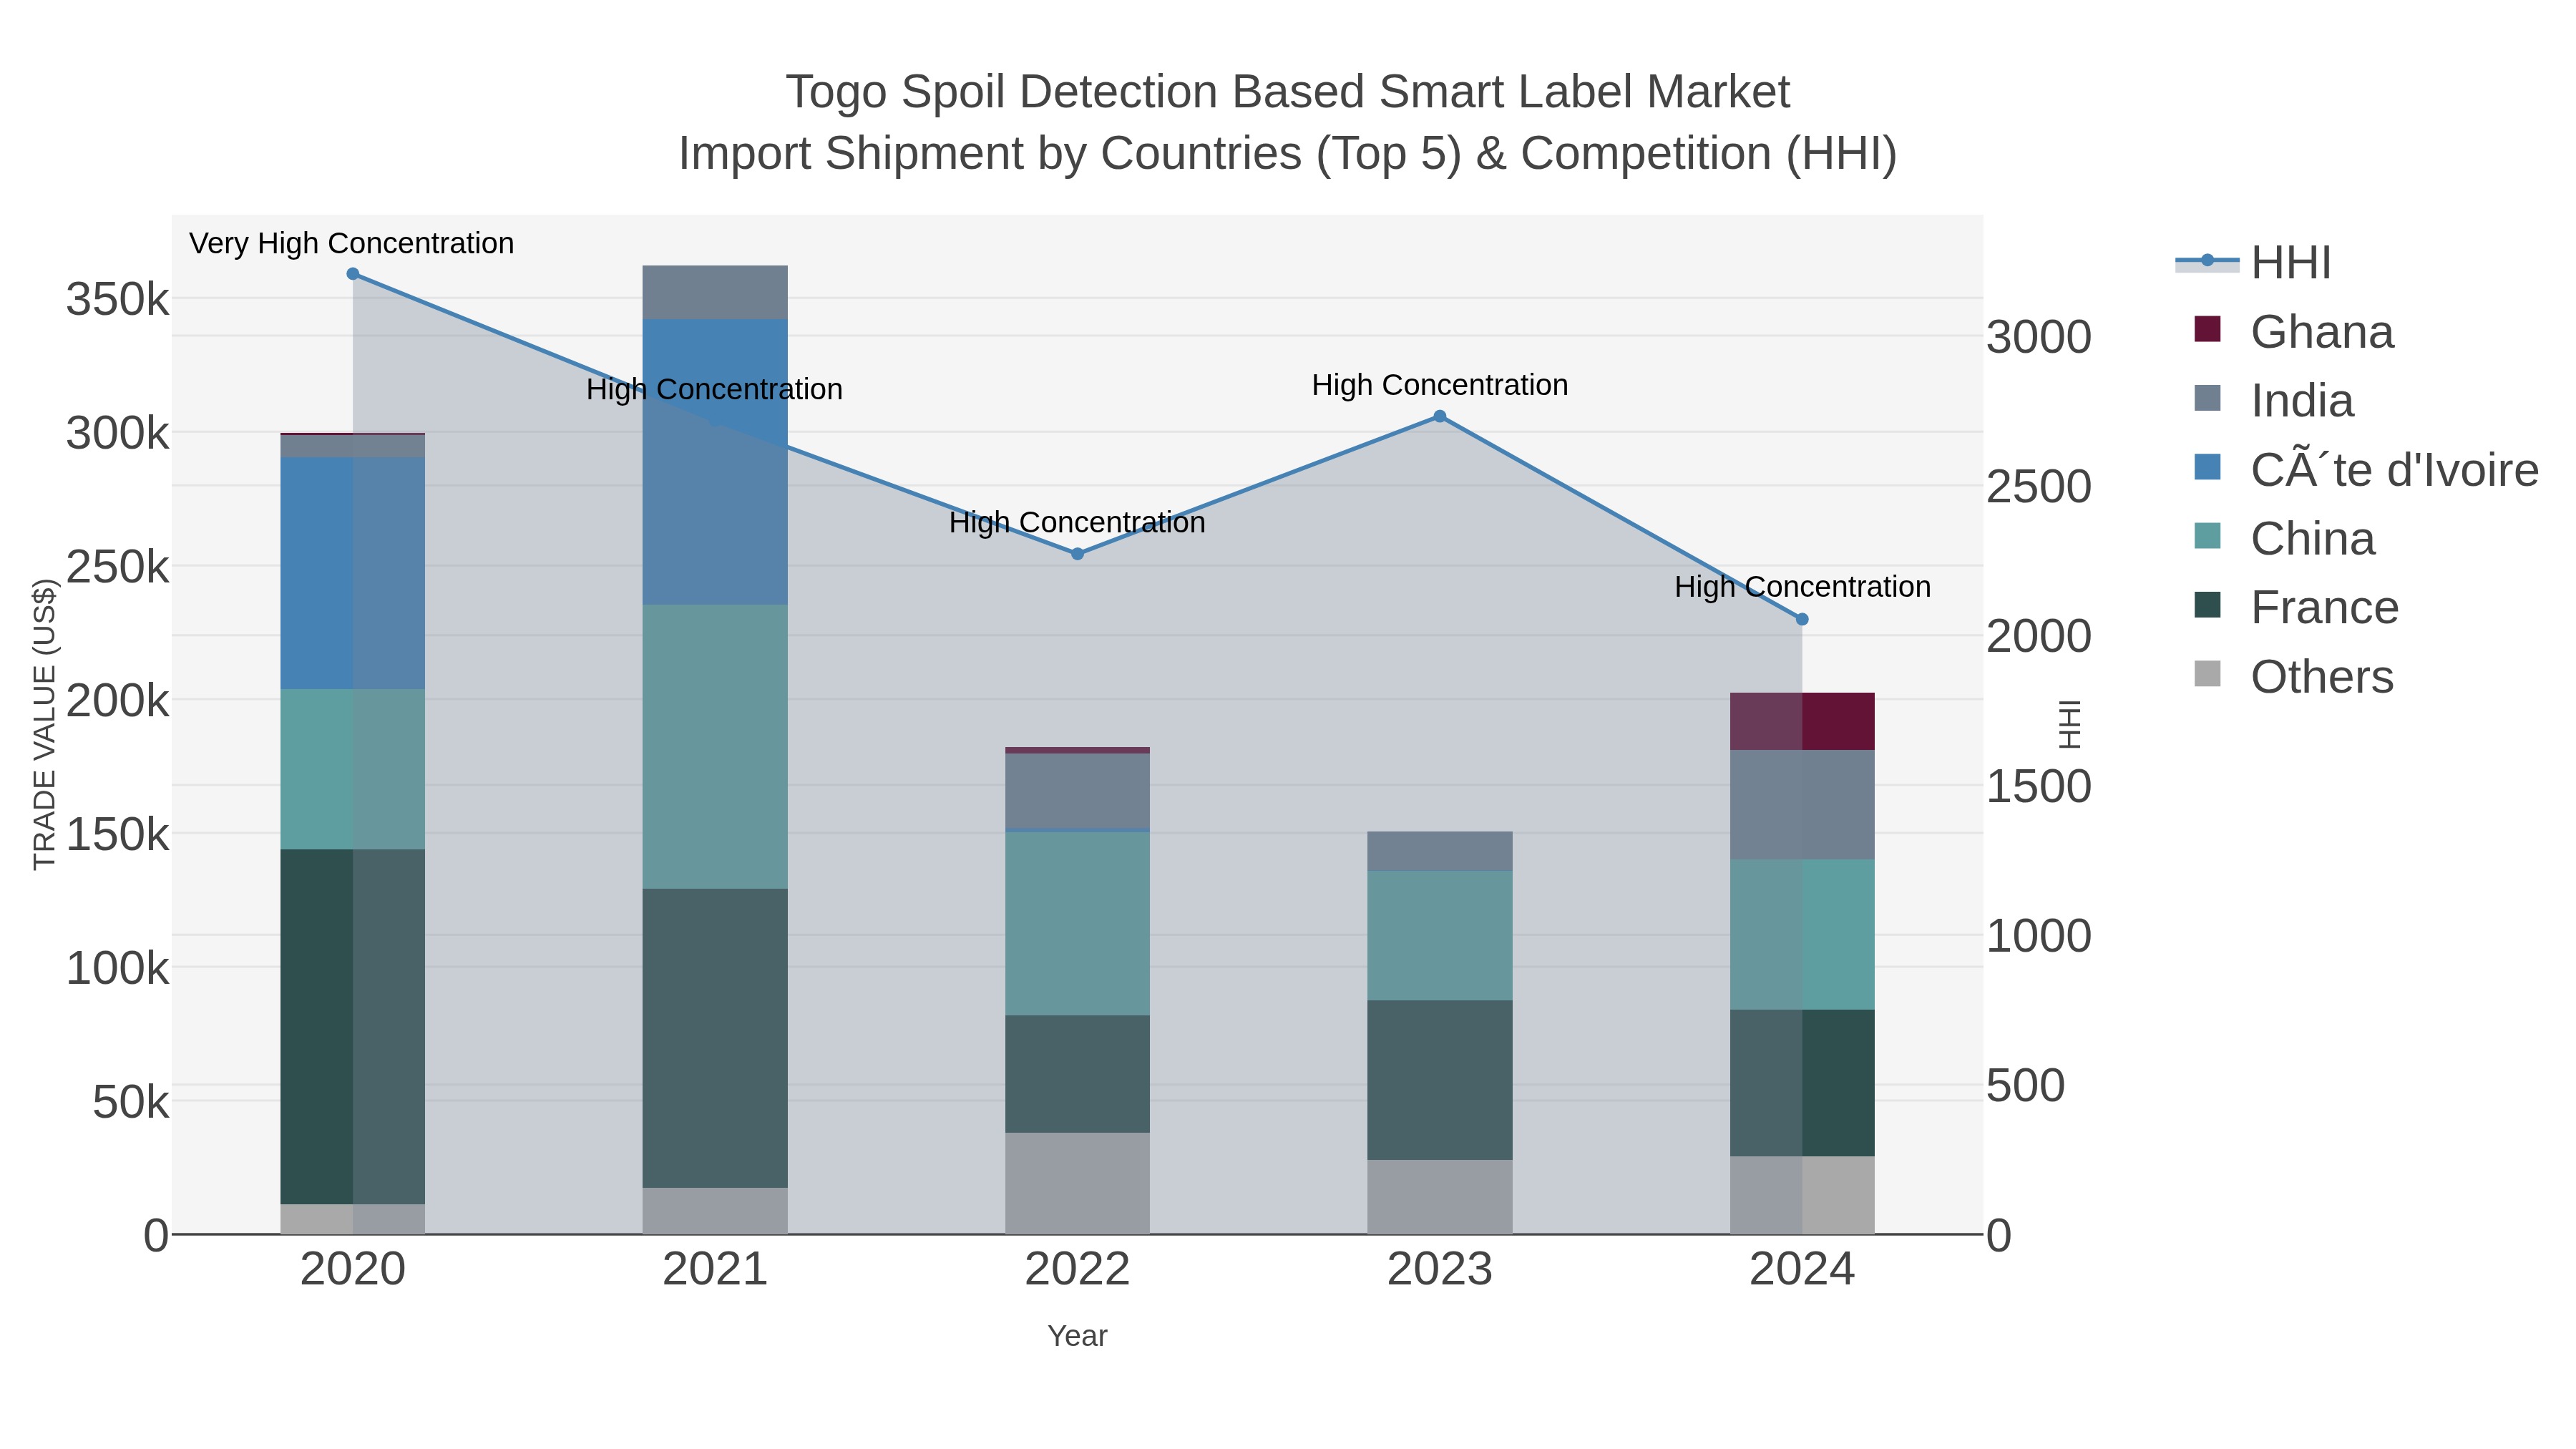The height and width of the screenshot is (1449, 2576).
Task: Click the India gray-blue legend swatch
Action: (2207, 398)
